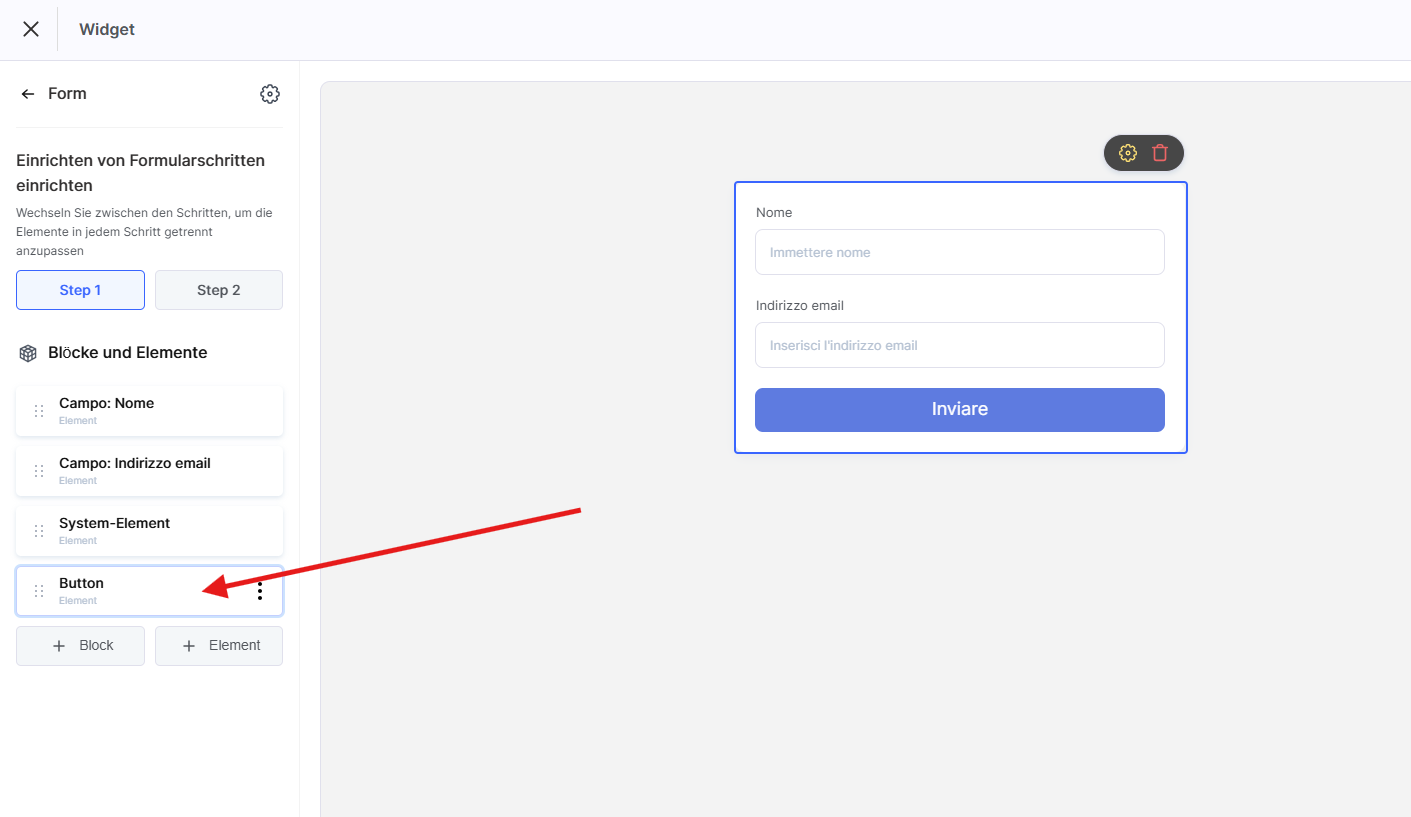Add a new Block
The image size is (1411, 817).
click(80, 646)
